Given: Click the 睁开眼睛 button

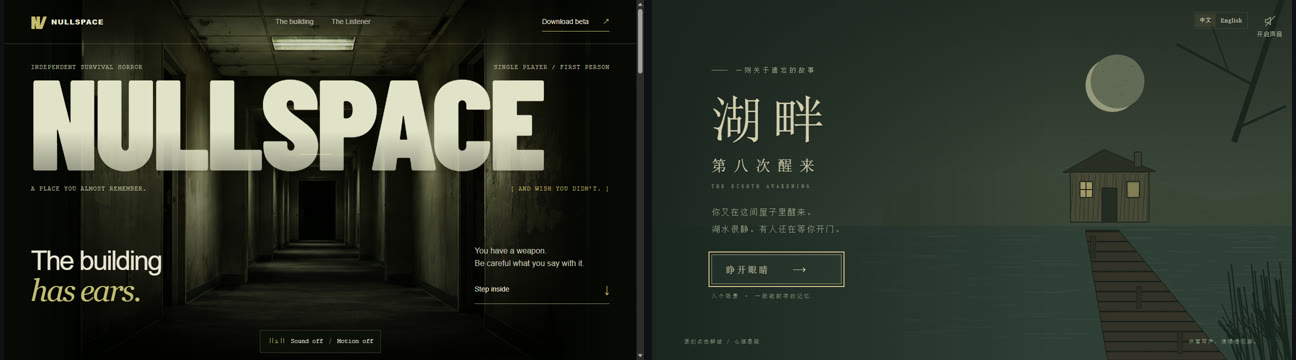Looking at the screenshot, I should [777, 270].
